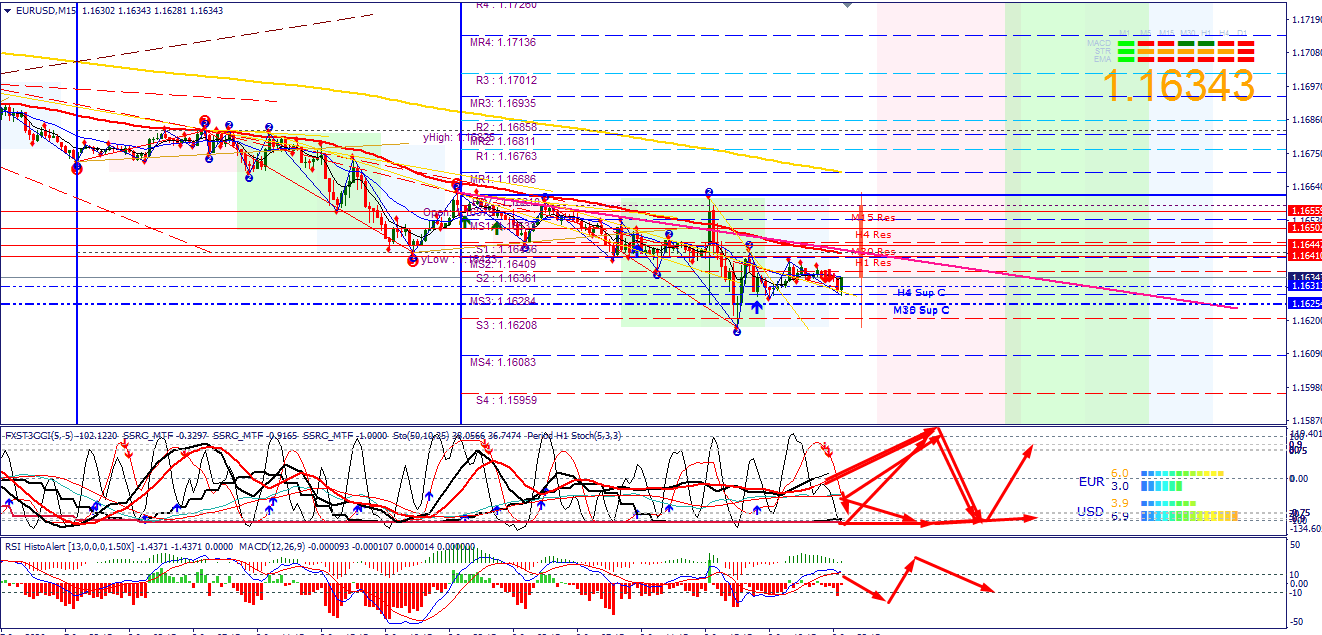Select the MR3: 1.16935 pivot label
The image size is (1322, 635).
coord(503,103)
